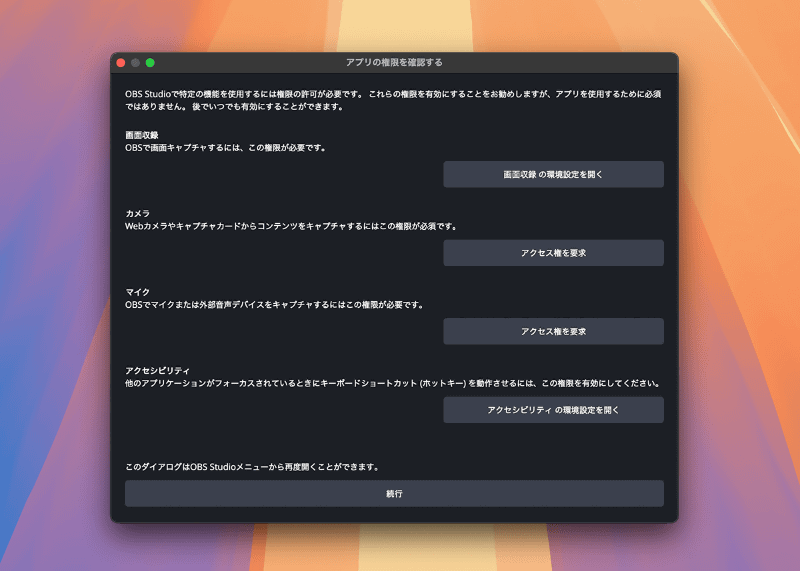Image resolution: width=800 pixels, height=571 pixels.
Task: Click text このダイアログはOBS Studioメニューから再度開くことができます
Action: pos(253,467)
